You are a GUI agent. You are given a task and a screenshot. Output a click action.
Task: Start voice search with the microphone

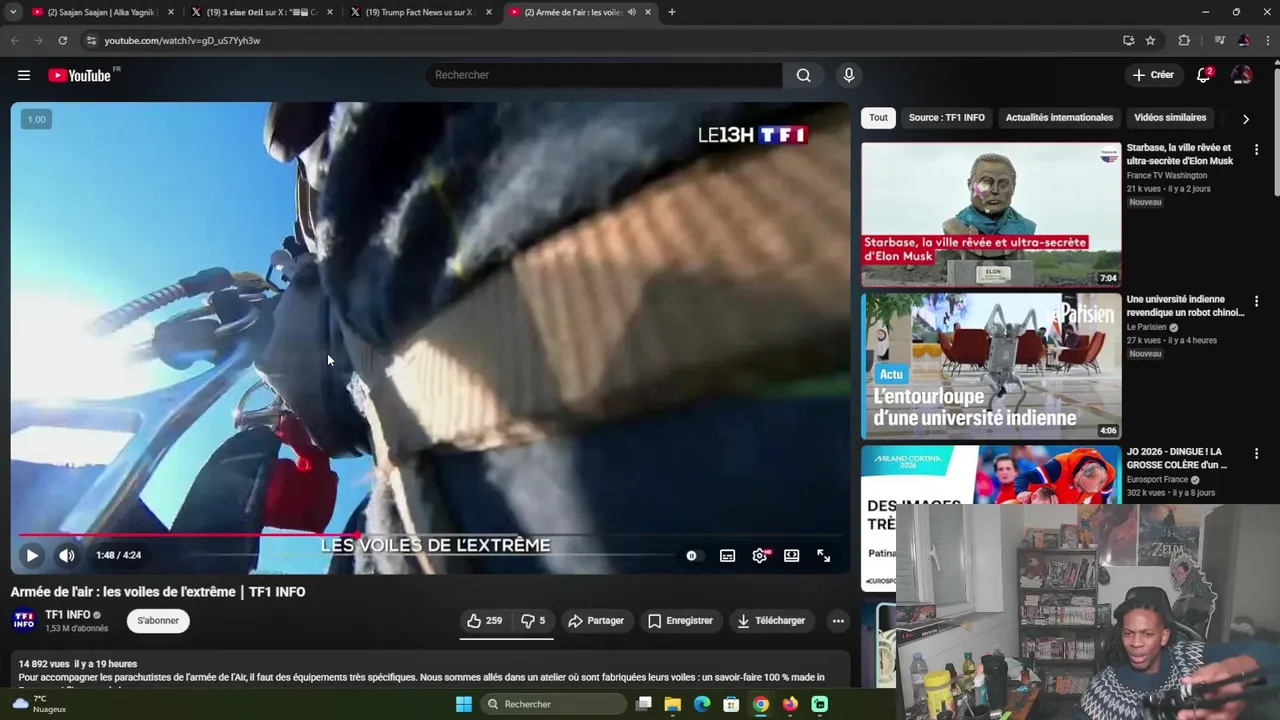(848, 75)
